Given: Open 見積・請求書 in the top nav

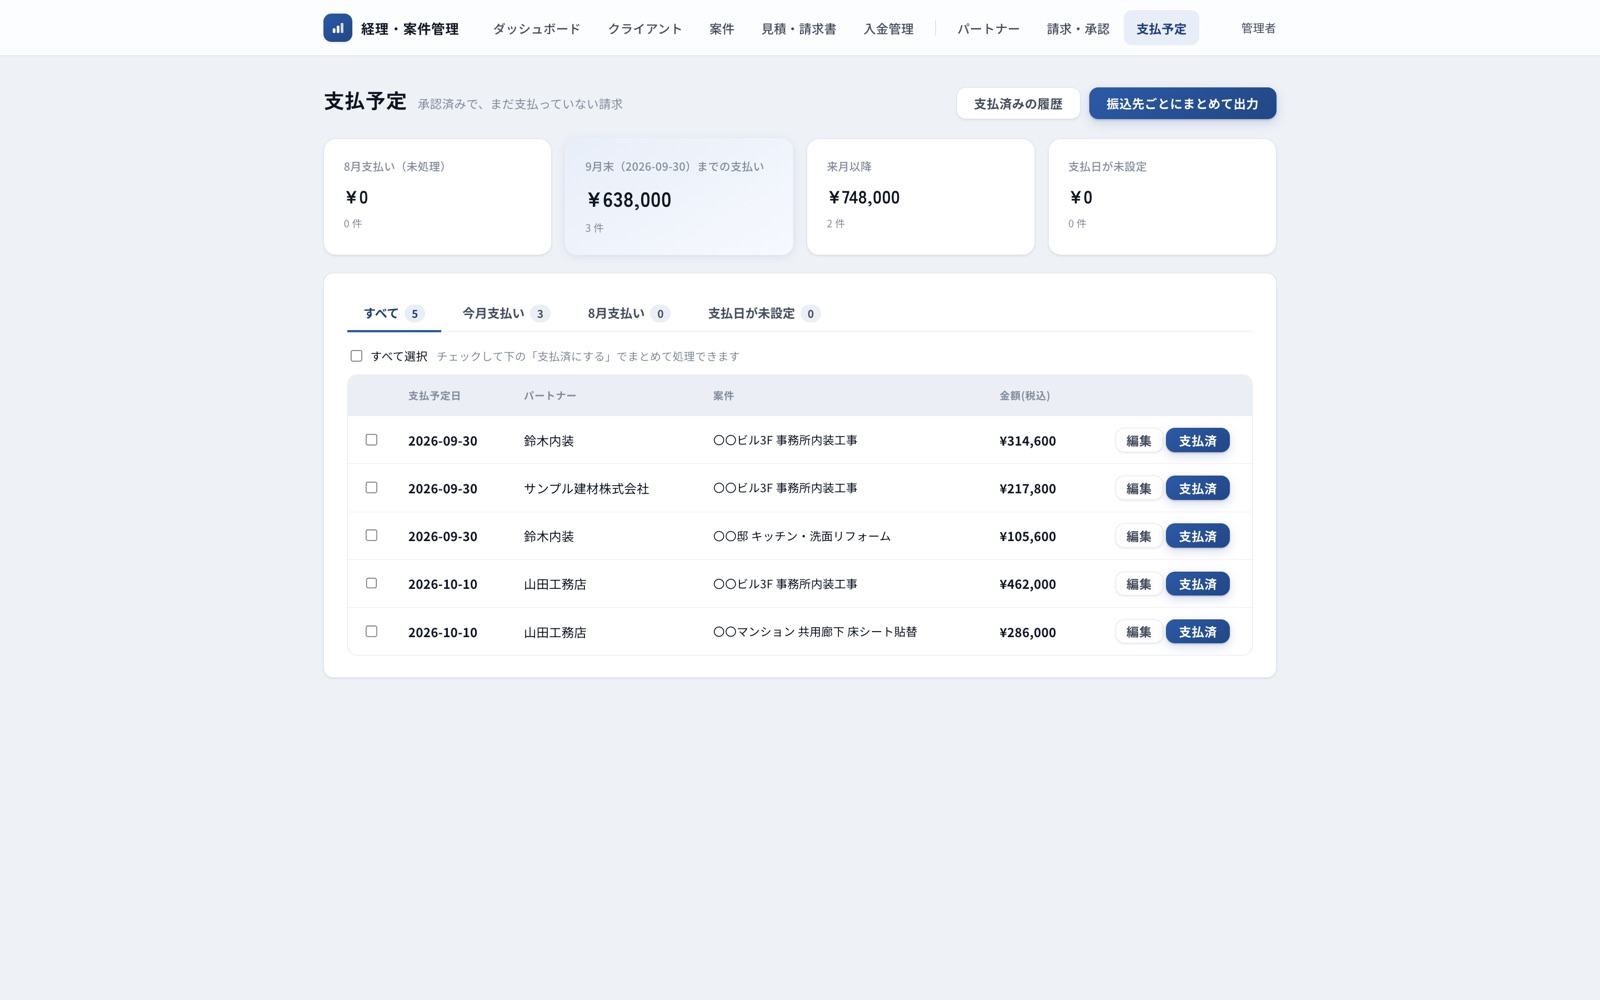Looking at the screenshot, I should coord(799,29).
